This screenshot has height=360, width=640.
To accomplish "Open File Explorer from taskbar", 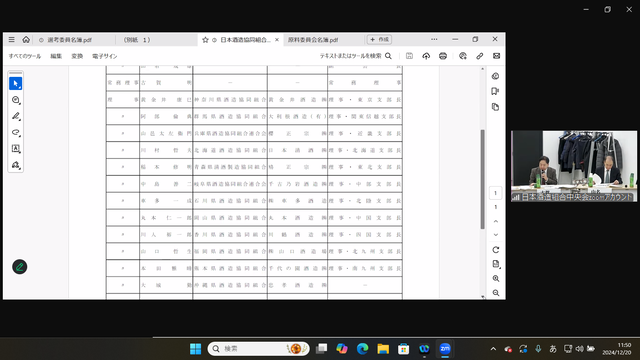I will (x=383, y=349).
